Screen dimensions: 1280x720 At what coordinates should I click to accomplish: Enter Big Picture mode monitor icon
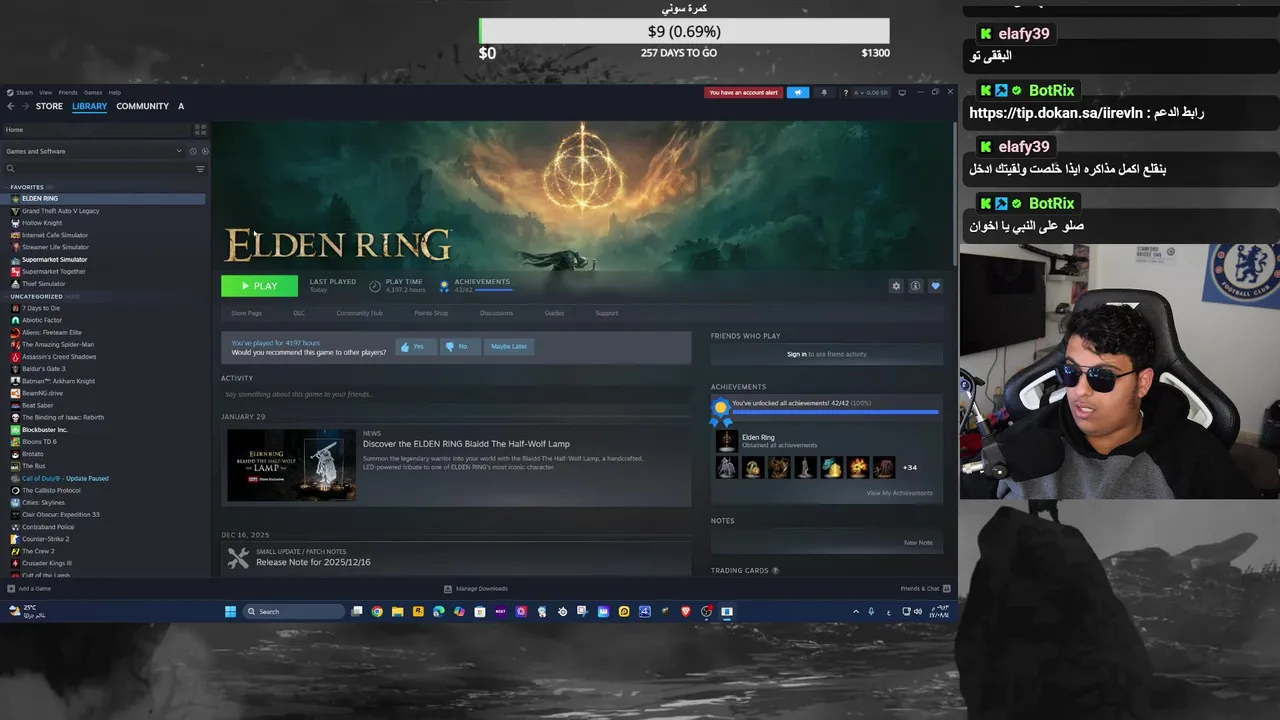[902, 93]
